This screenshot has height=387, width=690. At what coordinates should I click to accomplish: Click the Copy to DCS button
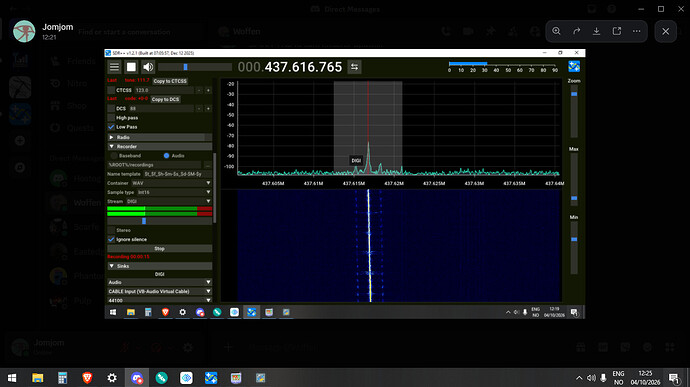[x=165, y=100]
